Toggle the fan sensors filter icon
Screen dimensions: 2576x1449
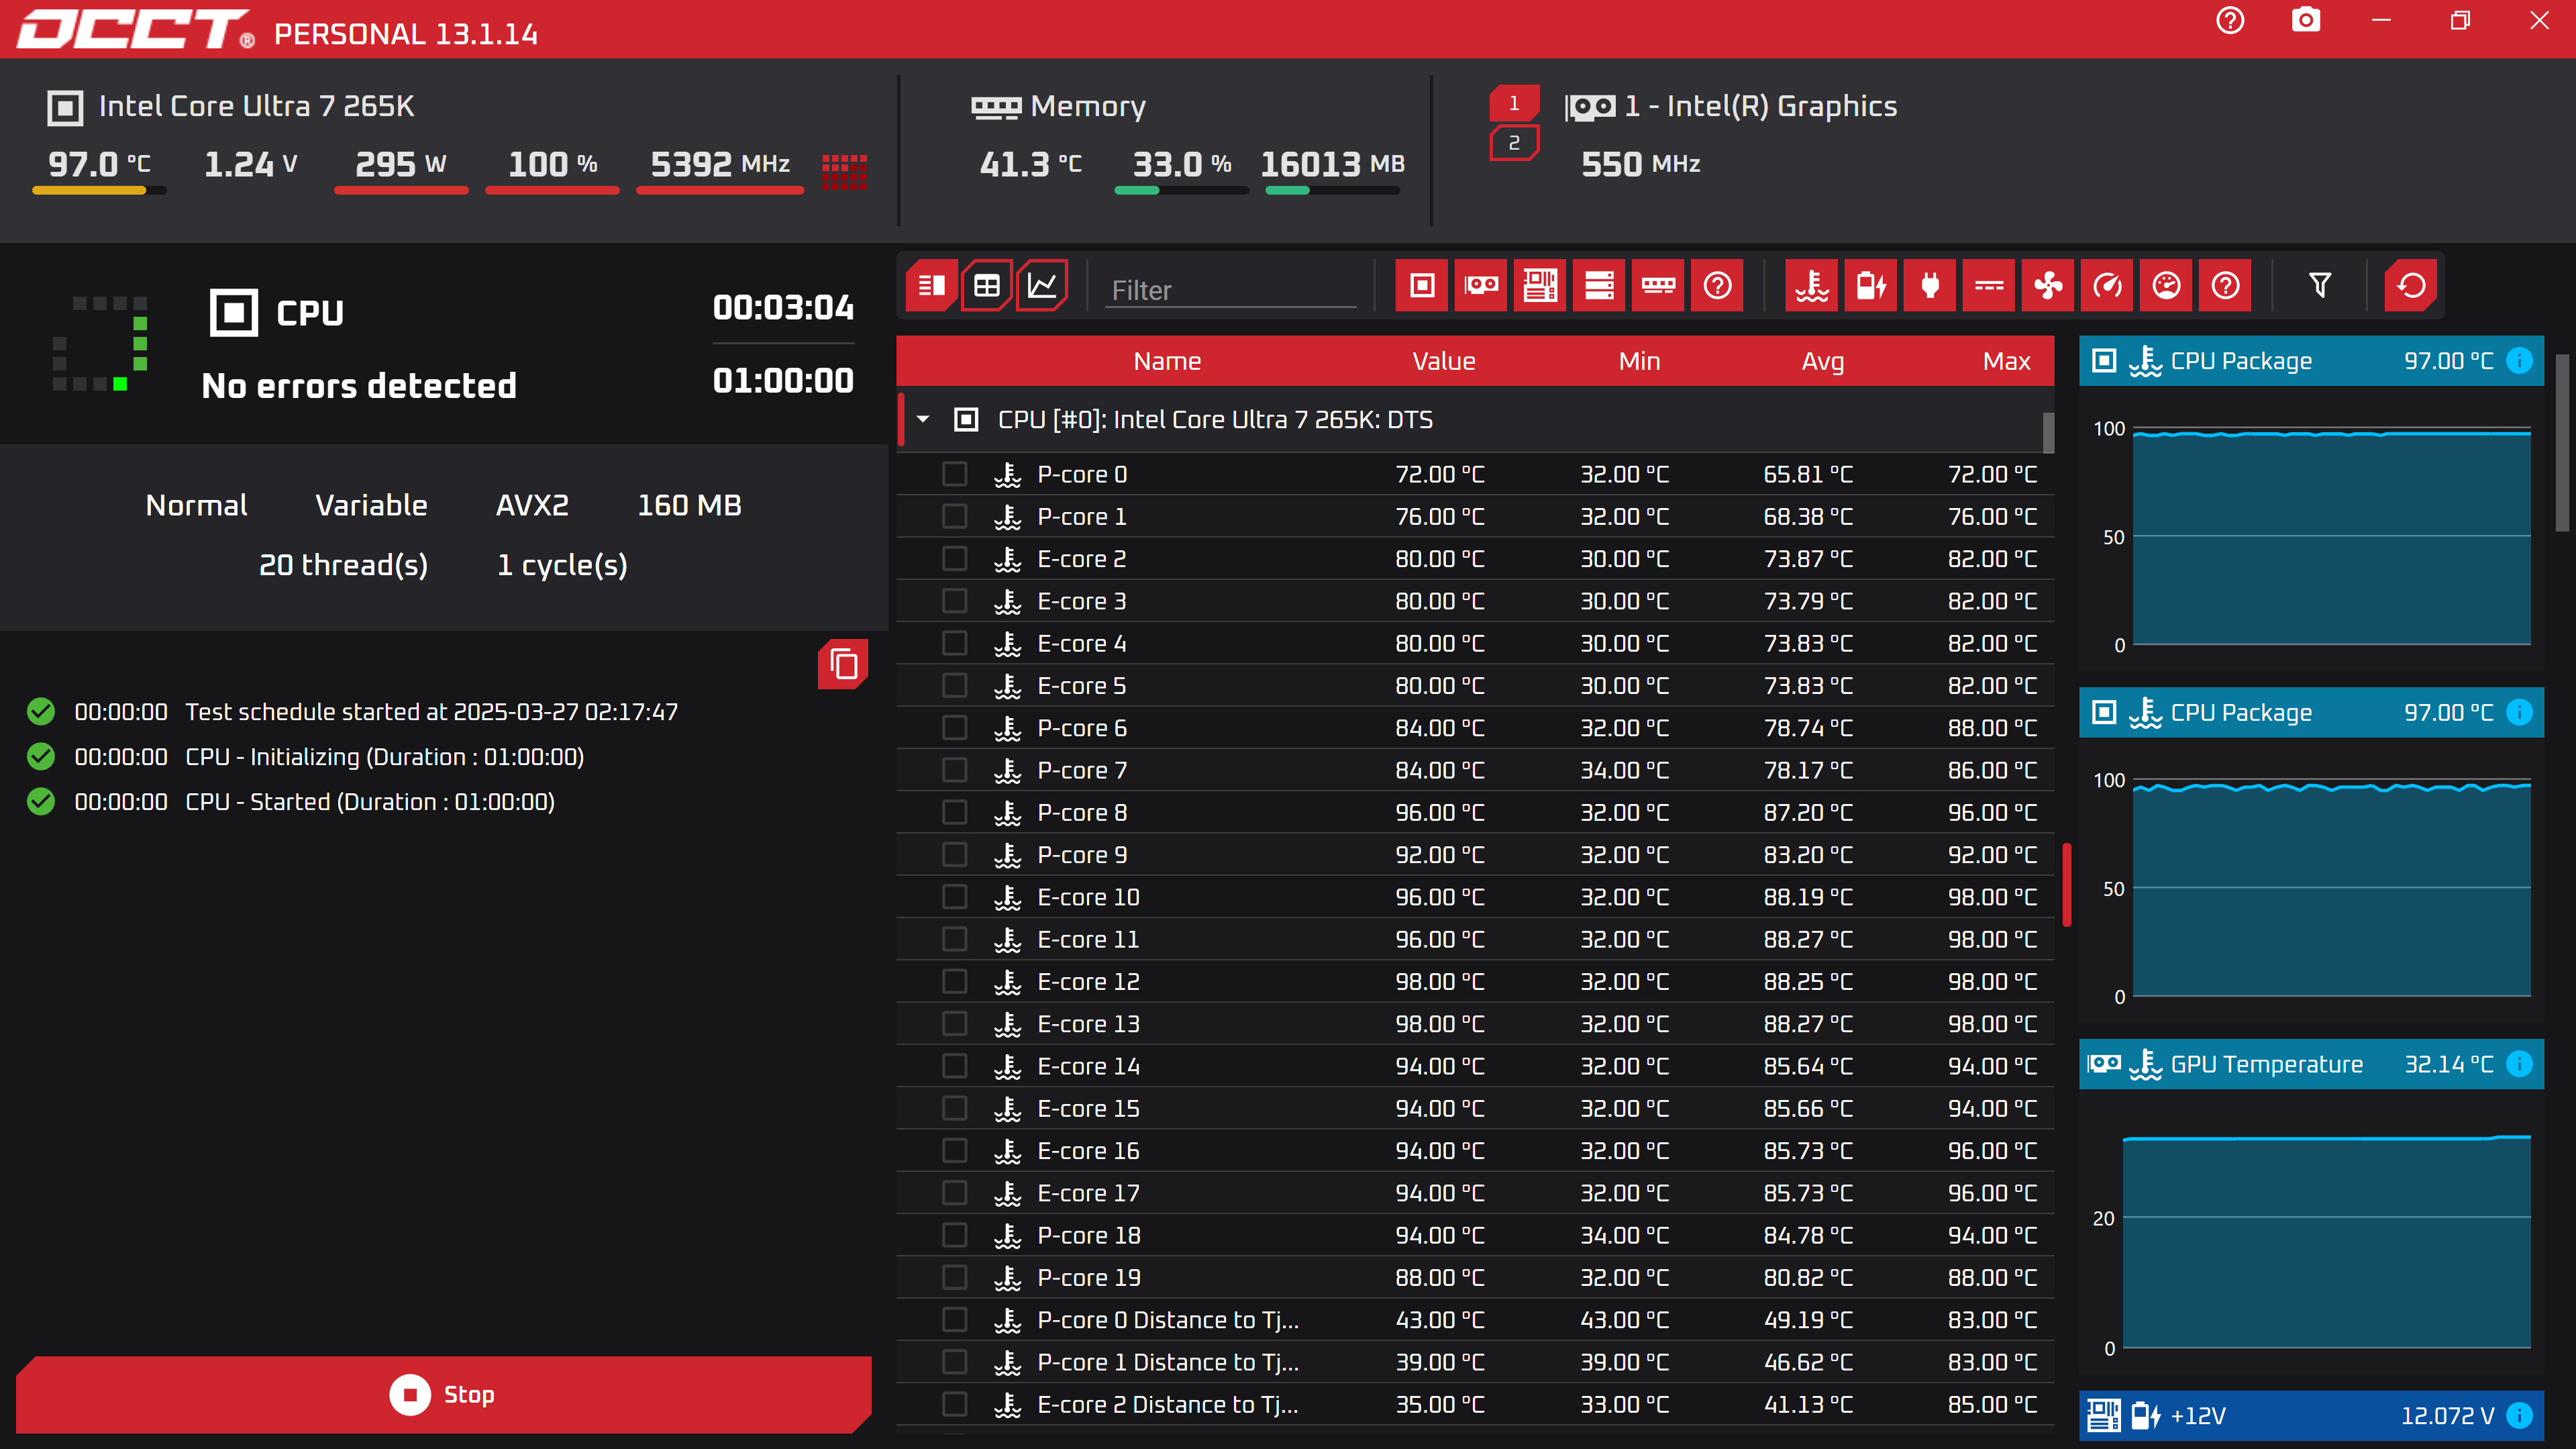tap(2047, 286)
